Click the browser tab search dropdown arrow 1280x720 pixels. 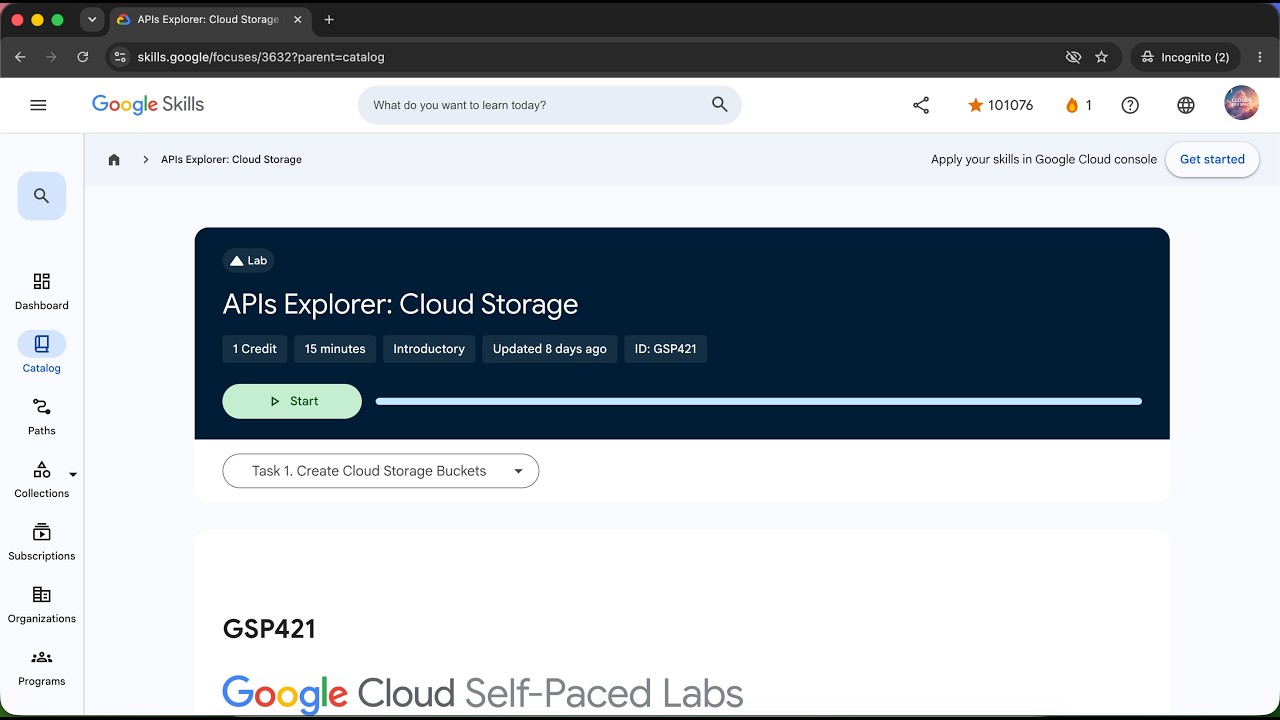[x=92, y=19]
